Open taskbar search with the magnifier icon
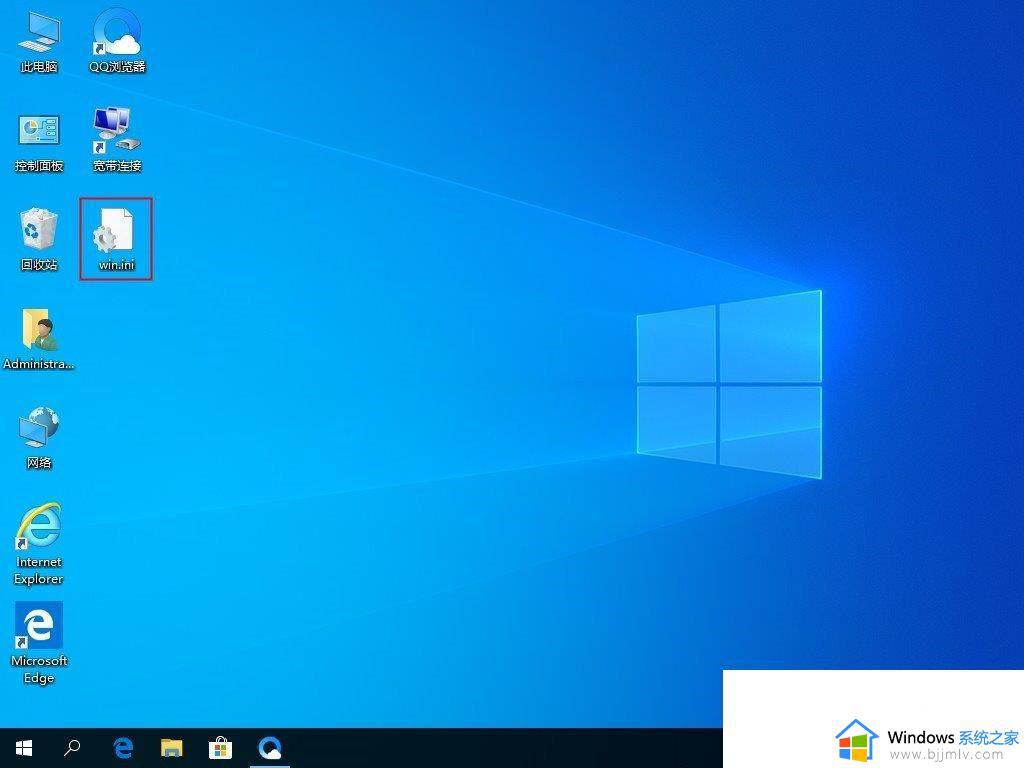Image resolution: width=1024 pixels, height=768 pixels. tap(72, 748)
